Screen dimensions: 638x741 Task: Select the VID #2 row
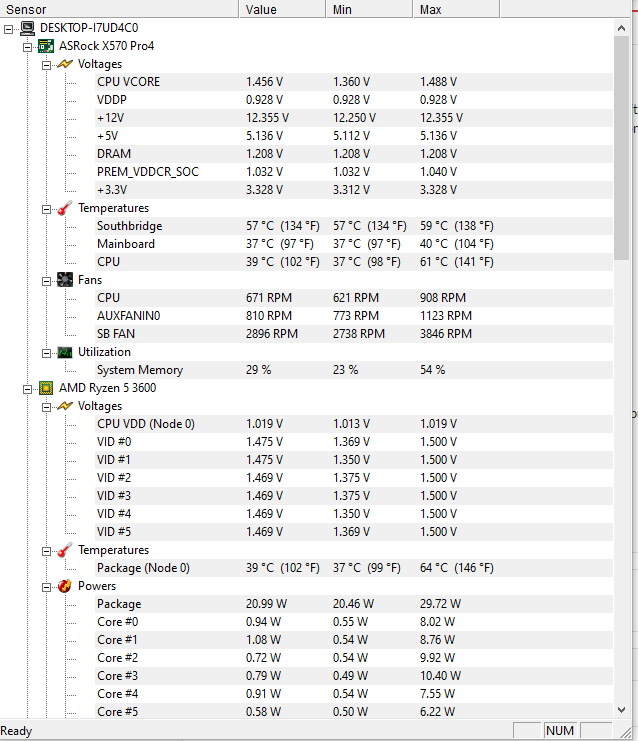(354, 478)
